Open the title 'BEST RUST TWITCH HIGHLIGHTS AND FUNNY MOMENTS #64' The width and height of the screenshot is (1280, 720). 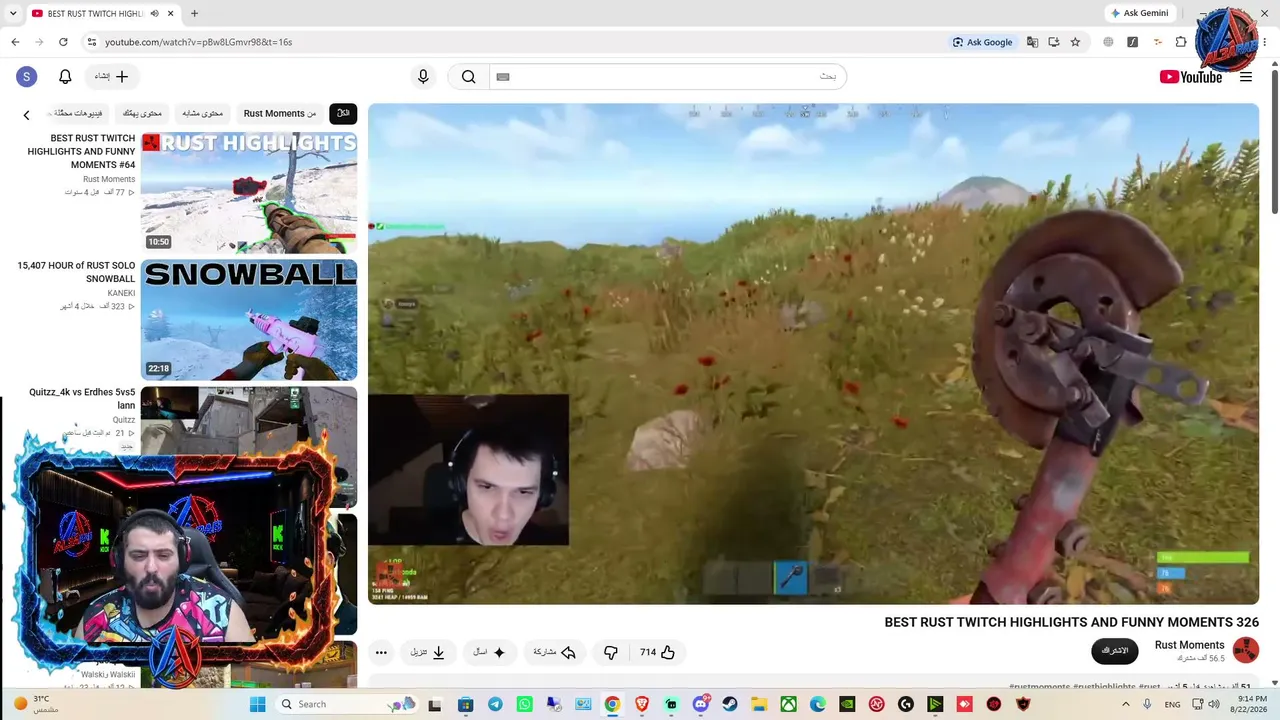tap(81, 151)
